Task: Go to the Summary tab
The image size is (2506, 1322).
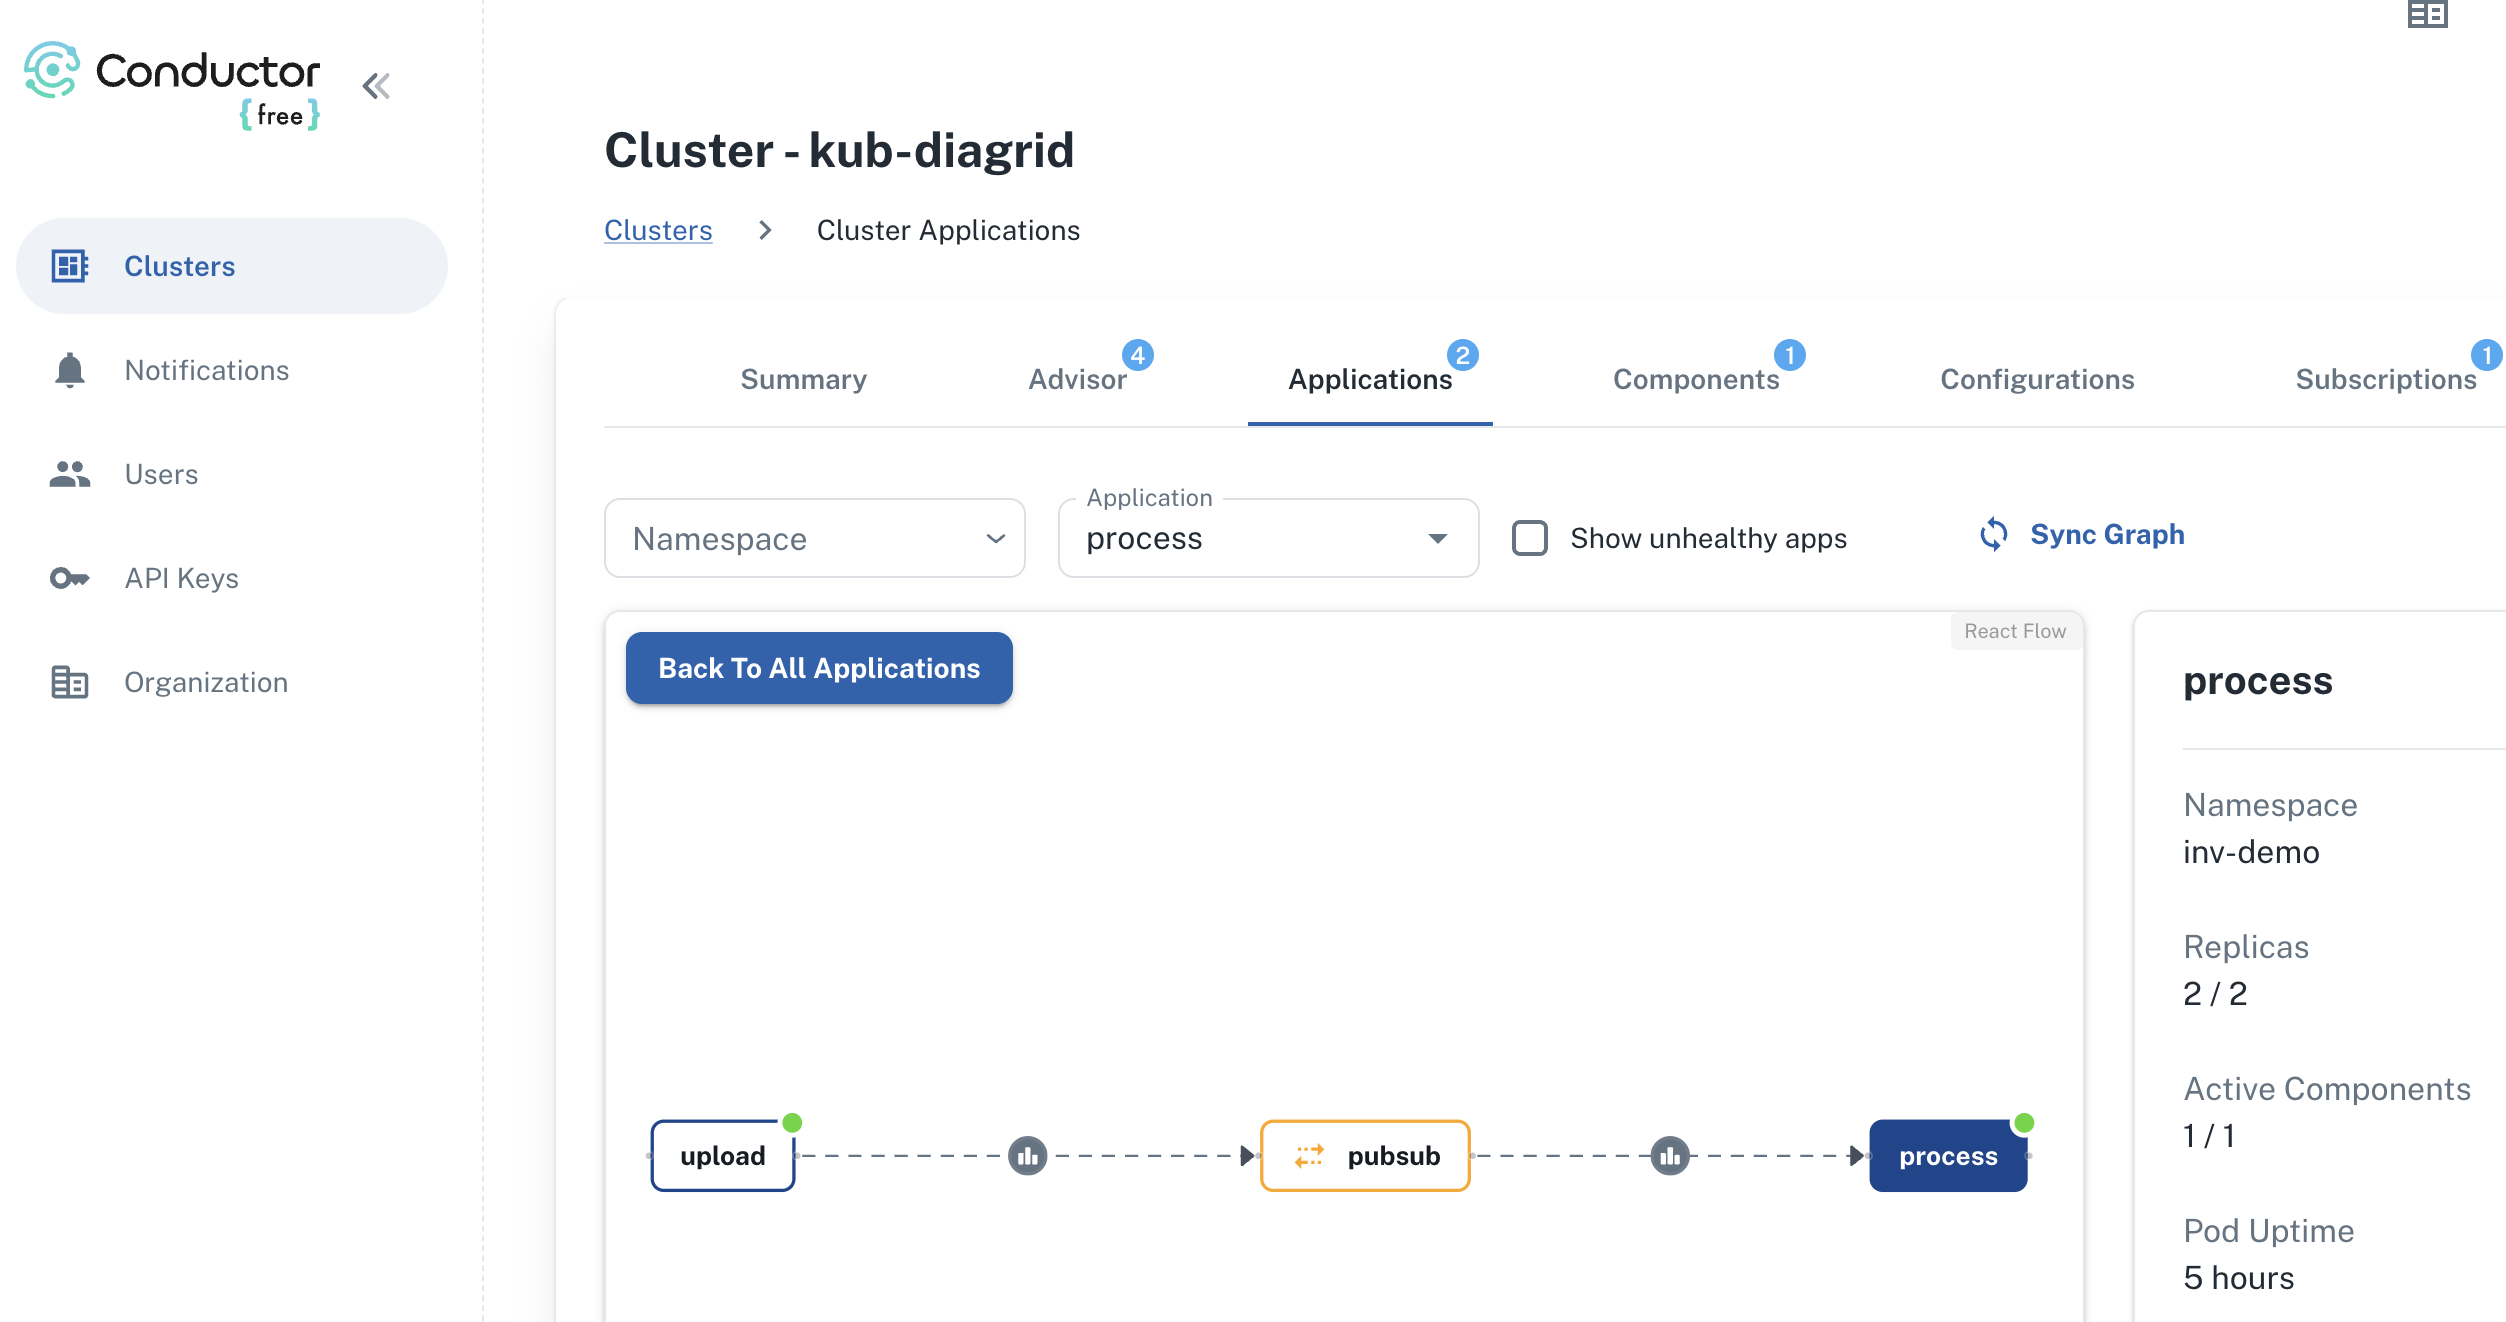Action: coord(803,380)
